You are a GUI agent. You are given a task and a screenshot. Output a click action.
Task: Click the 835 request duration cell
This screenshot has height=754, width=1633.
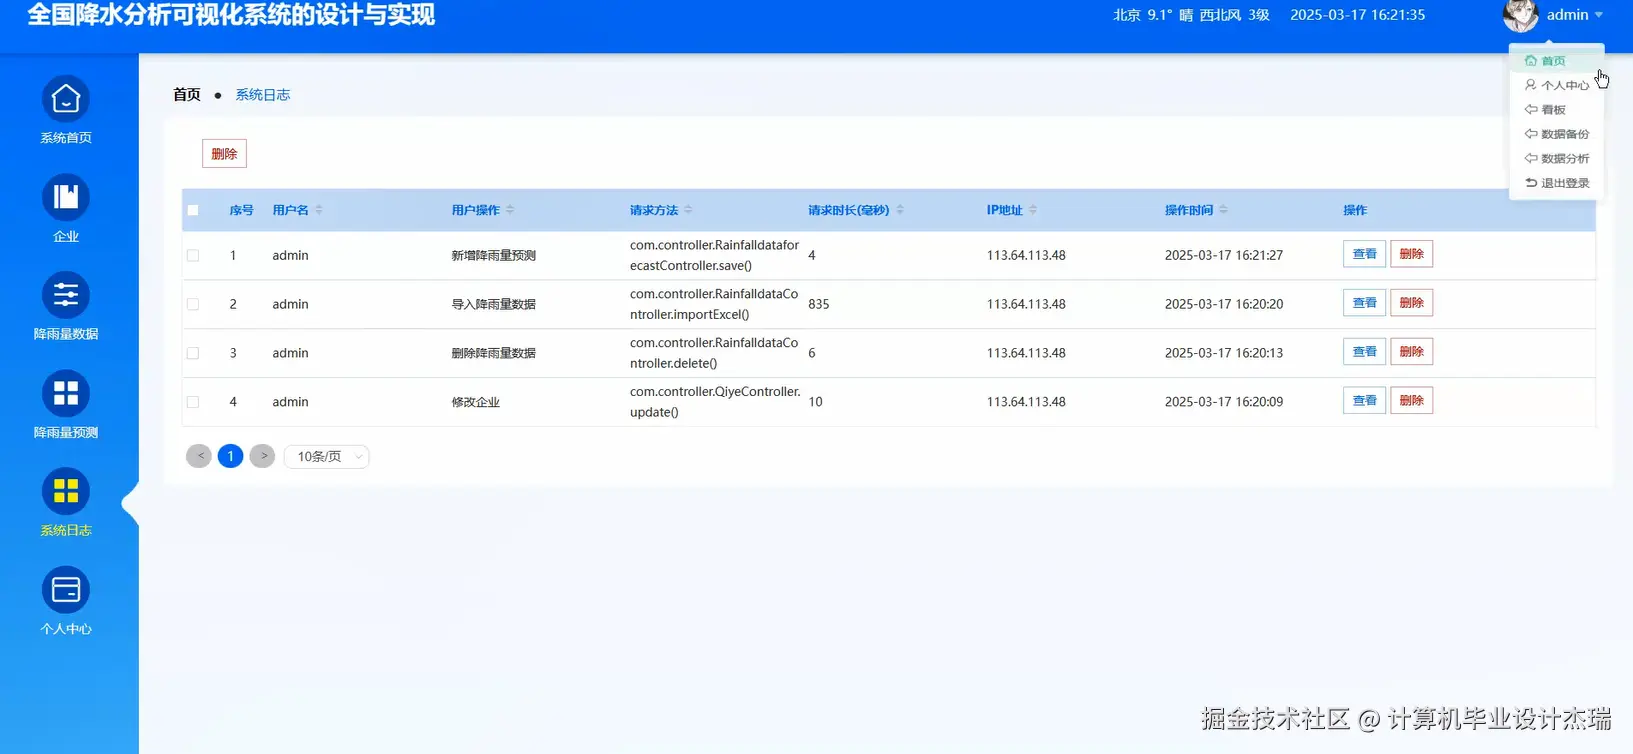819,304
